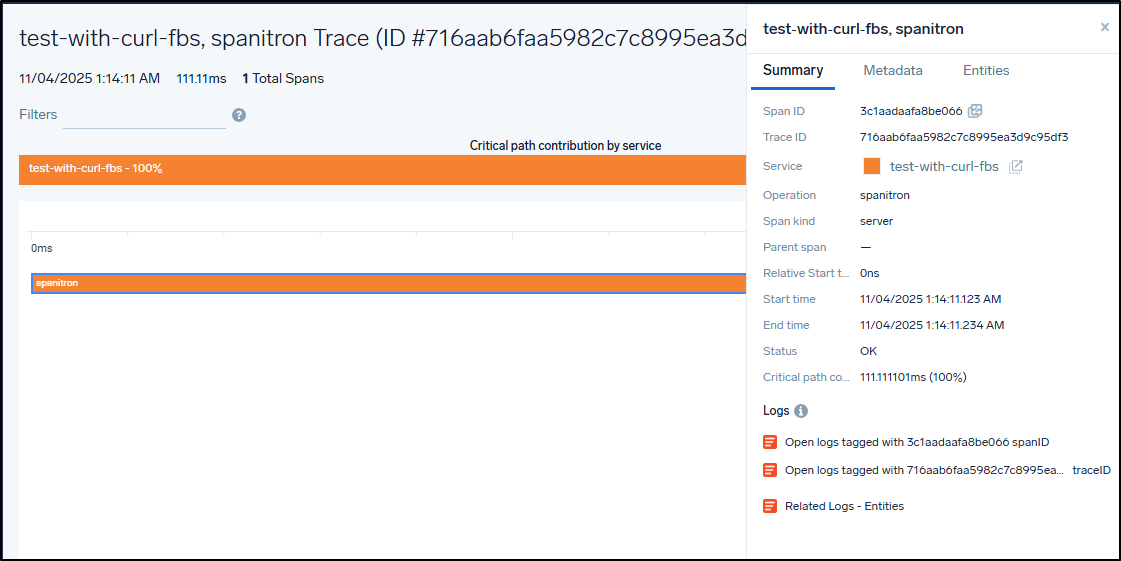The width and height of the screenshot is (1121, 561).
Task: Click the 0ms timeline marker
Action: 41,248
